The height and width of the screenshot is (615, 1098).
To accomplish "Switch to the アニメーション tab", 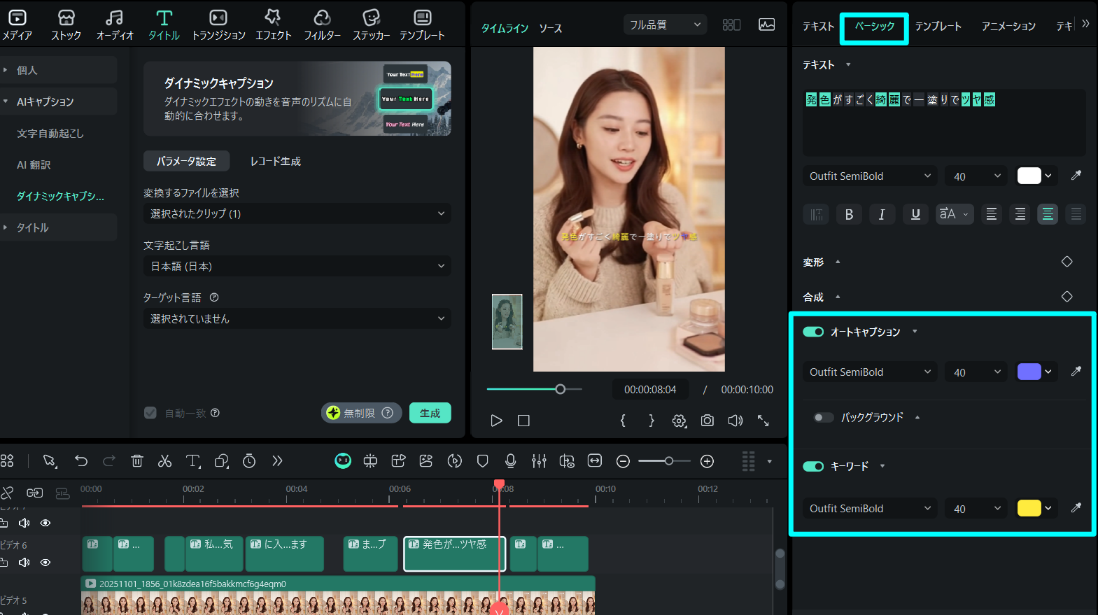I will (x=1008, y=26).
